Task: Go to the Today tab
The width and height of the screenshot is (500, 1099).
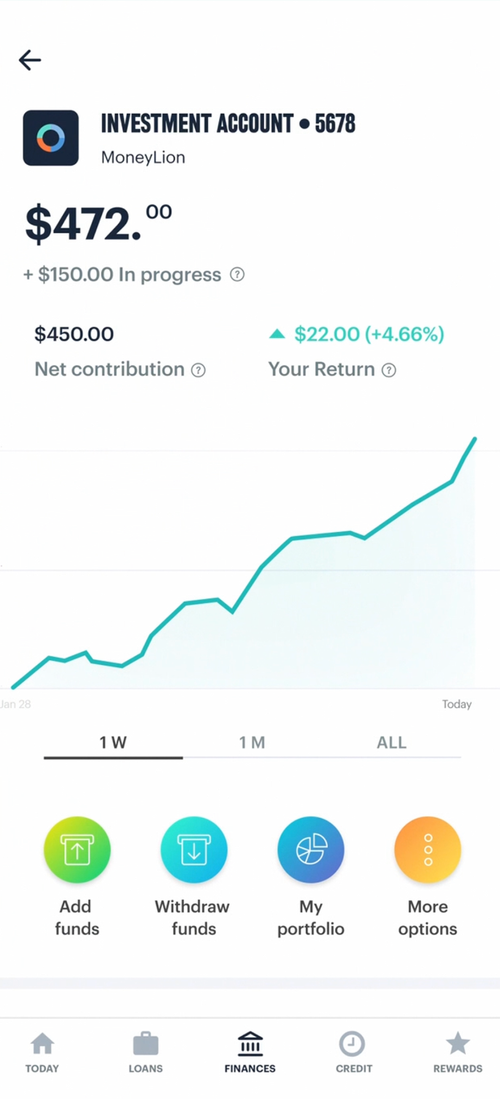Action: coord(42,1053)
